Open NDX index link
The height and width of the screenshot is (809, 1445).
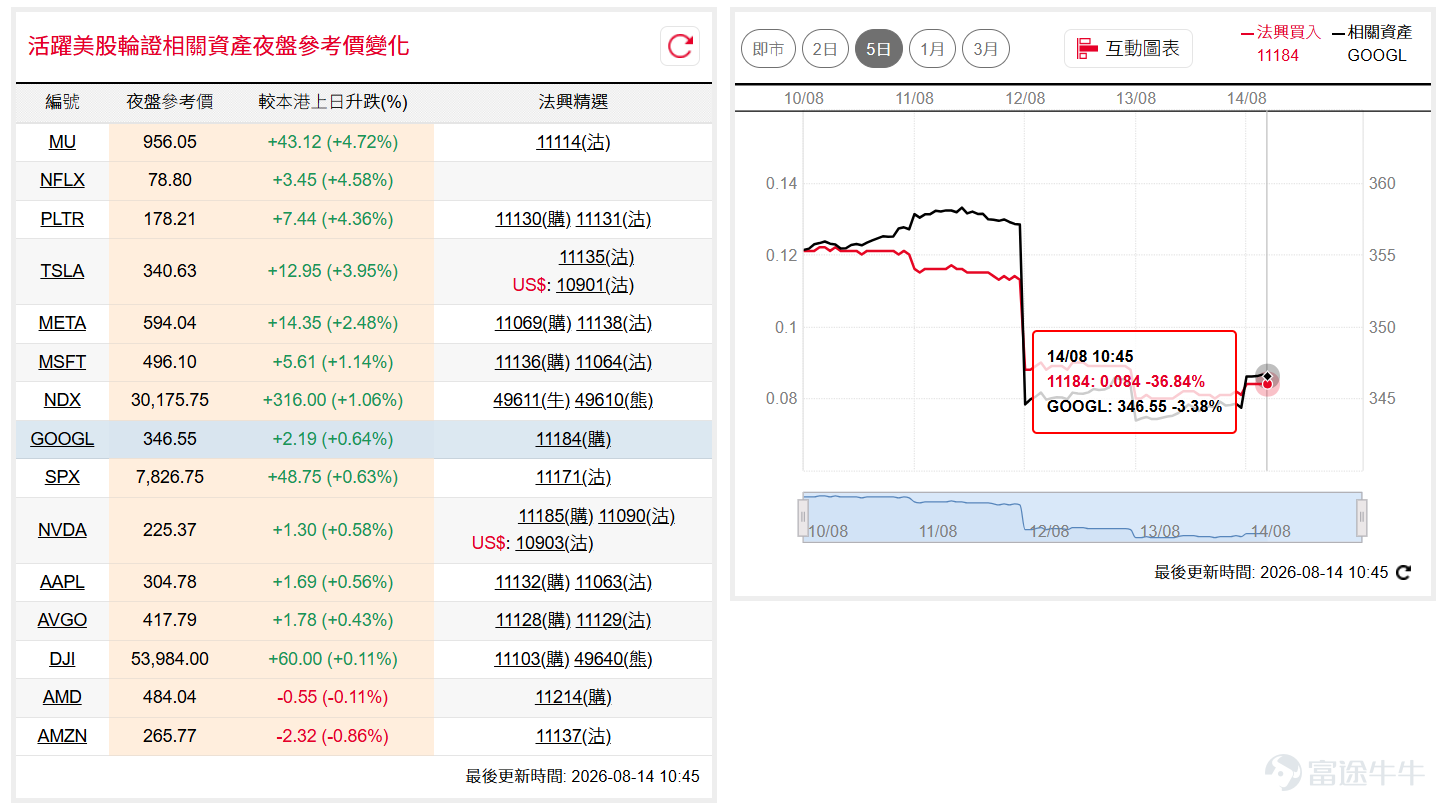point(62,400)
